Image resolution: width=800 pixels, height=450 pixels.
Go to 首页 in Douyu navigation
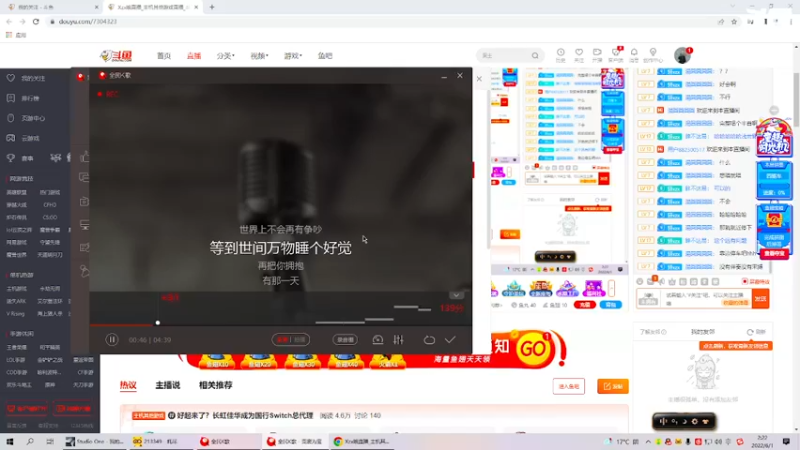tap(164, 56)
